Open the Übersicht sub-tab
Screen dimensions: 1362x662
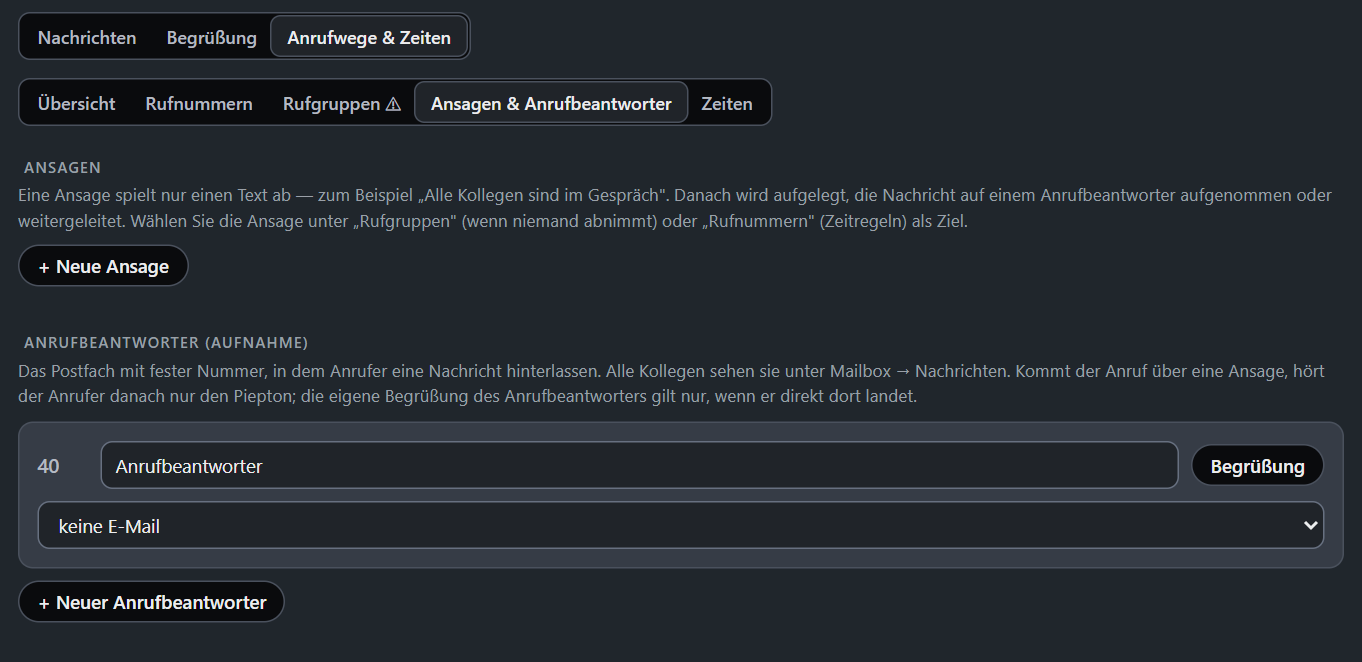click(x=77, y=103)
